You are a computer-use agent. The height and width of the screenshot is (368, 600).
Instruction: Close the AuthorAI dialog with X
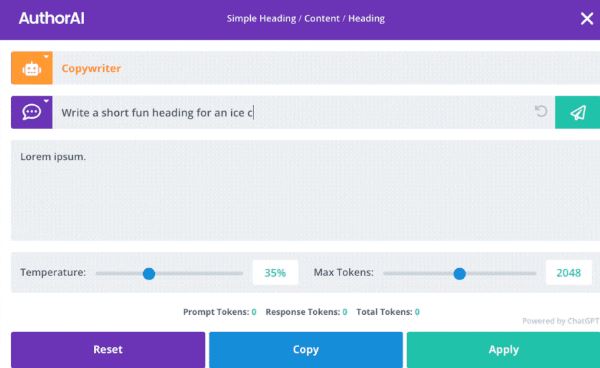(587, 18)
